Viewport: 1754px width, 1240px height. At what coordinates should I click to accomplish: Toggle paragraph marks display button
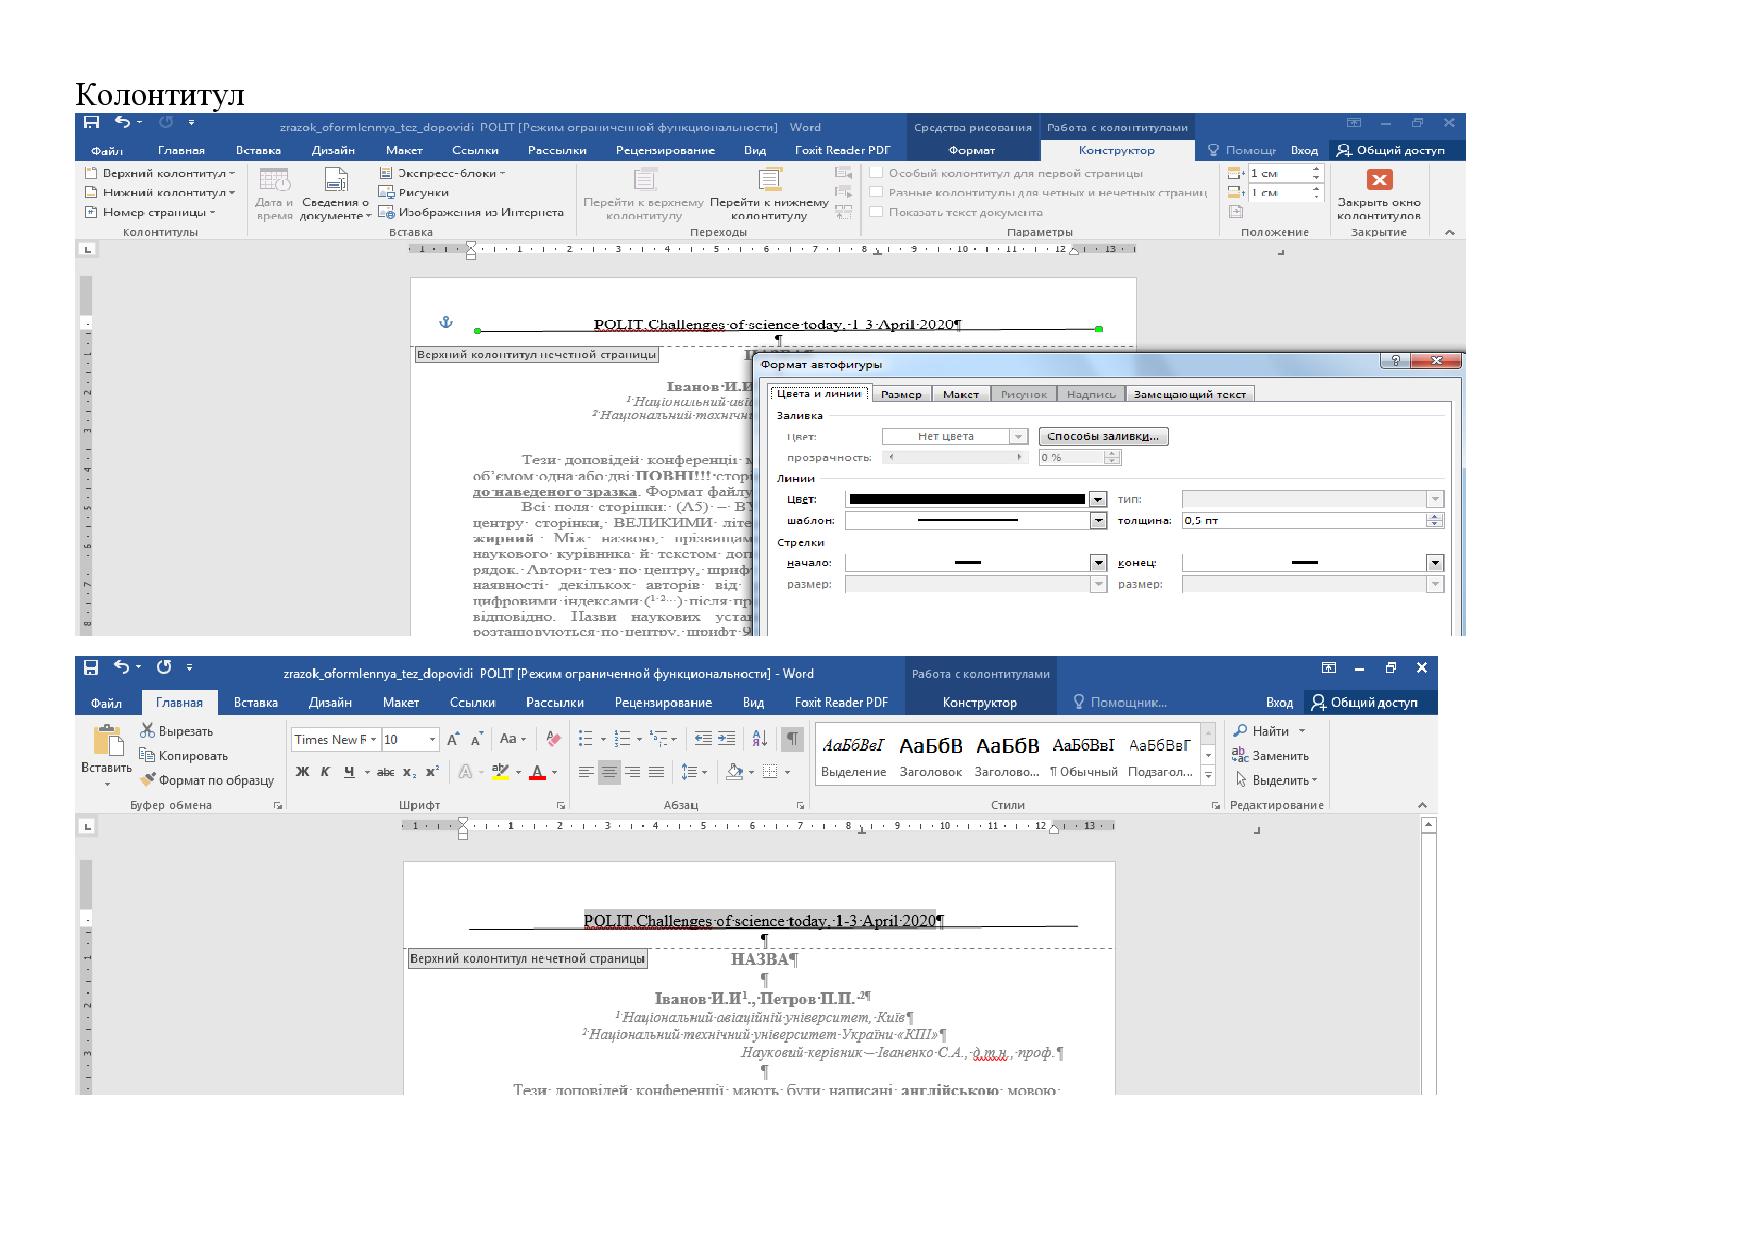[792, 739]
